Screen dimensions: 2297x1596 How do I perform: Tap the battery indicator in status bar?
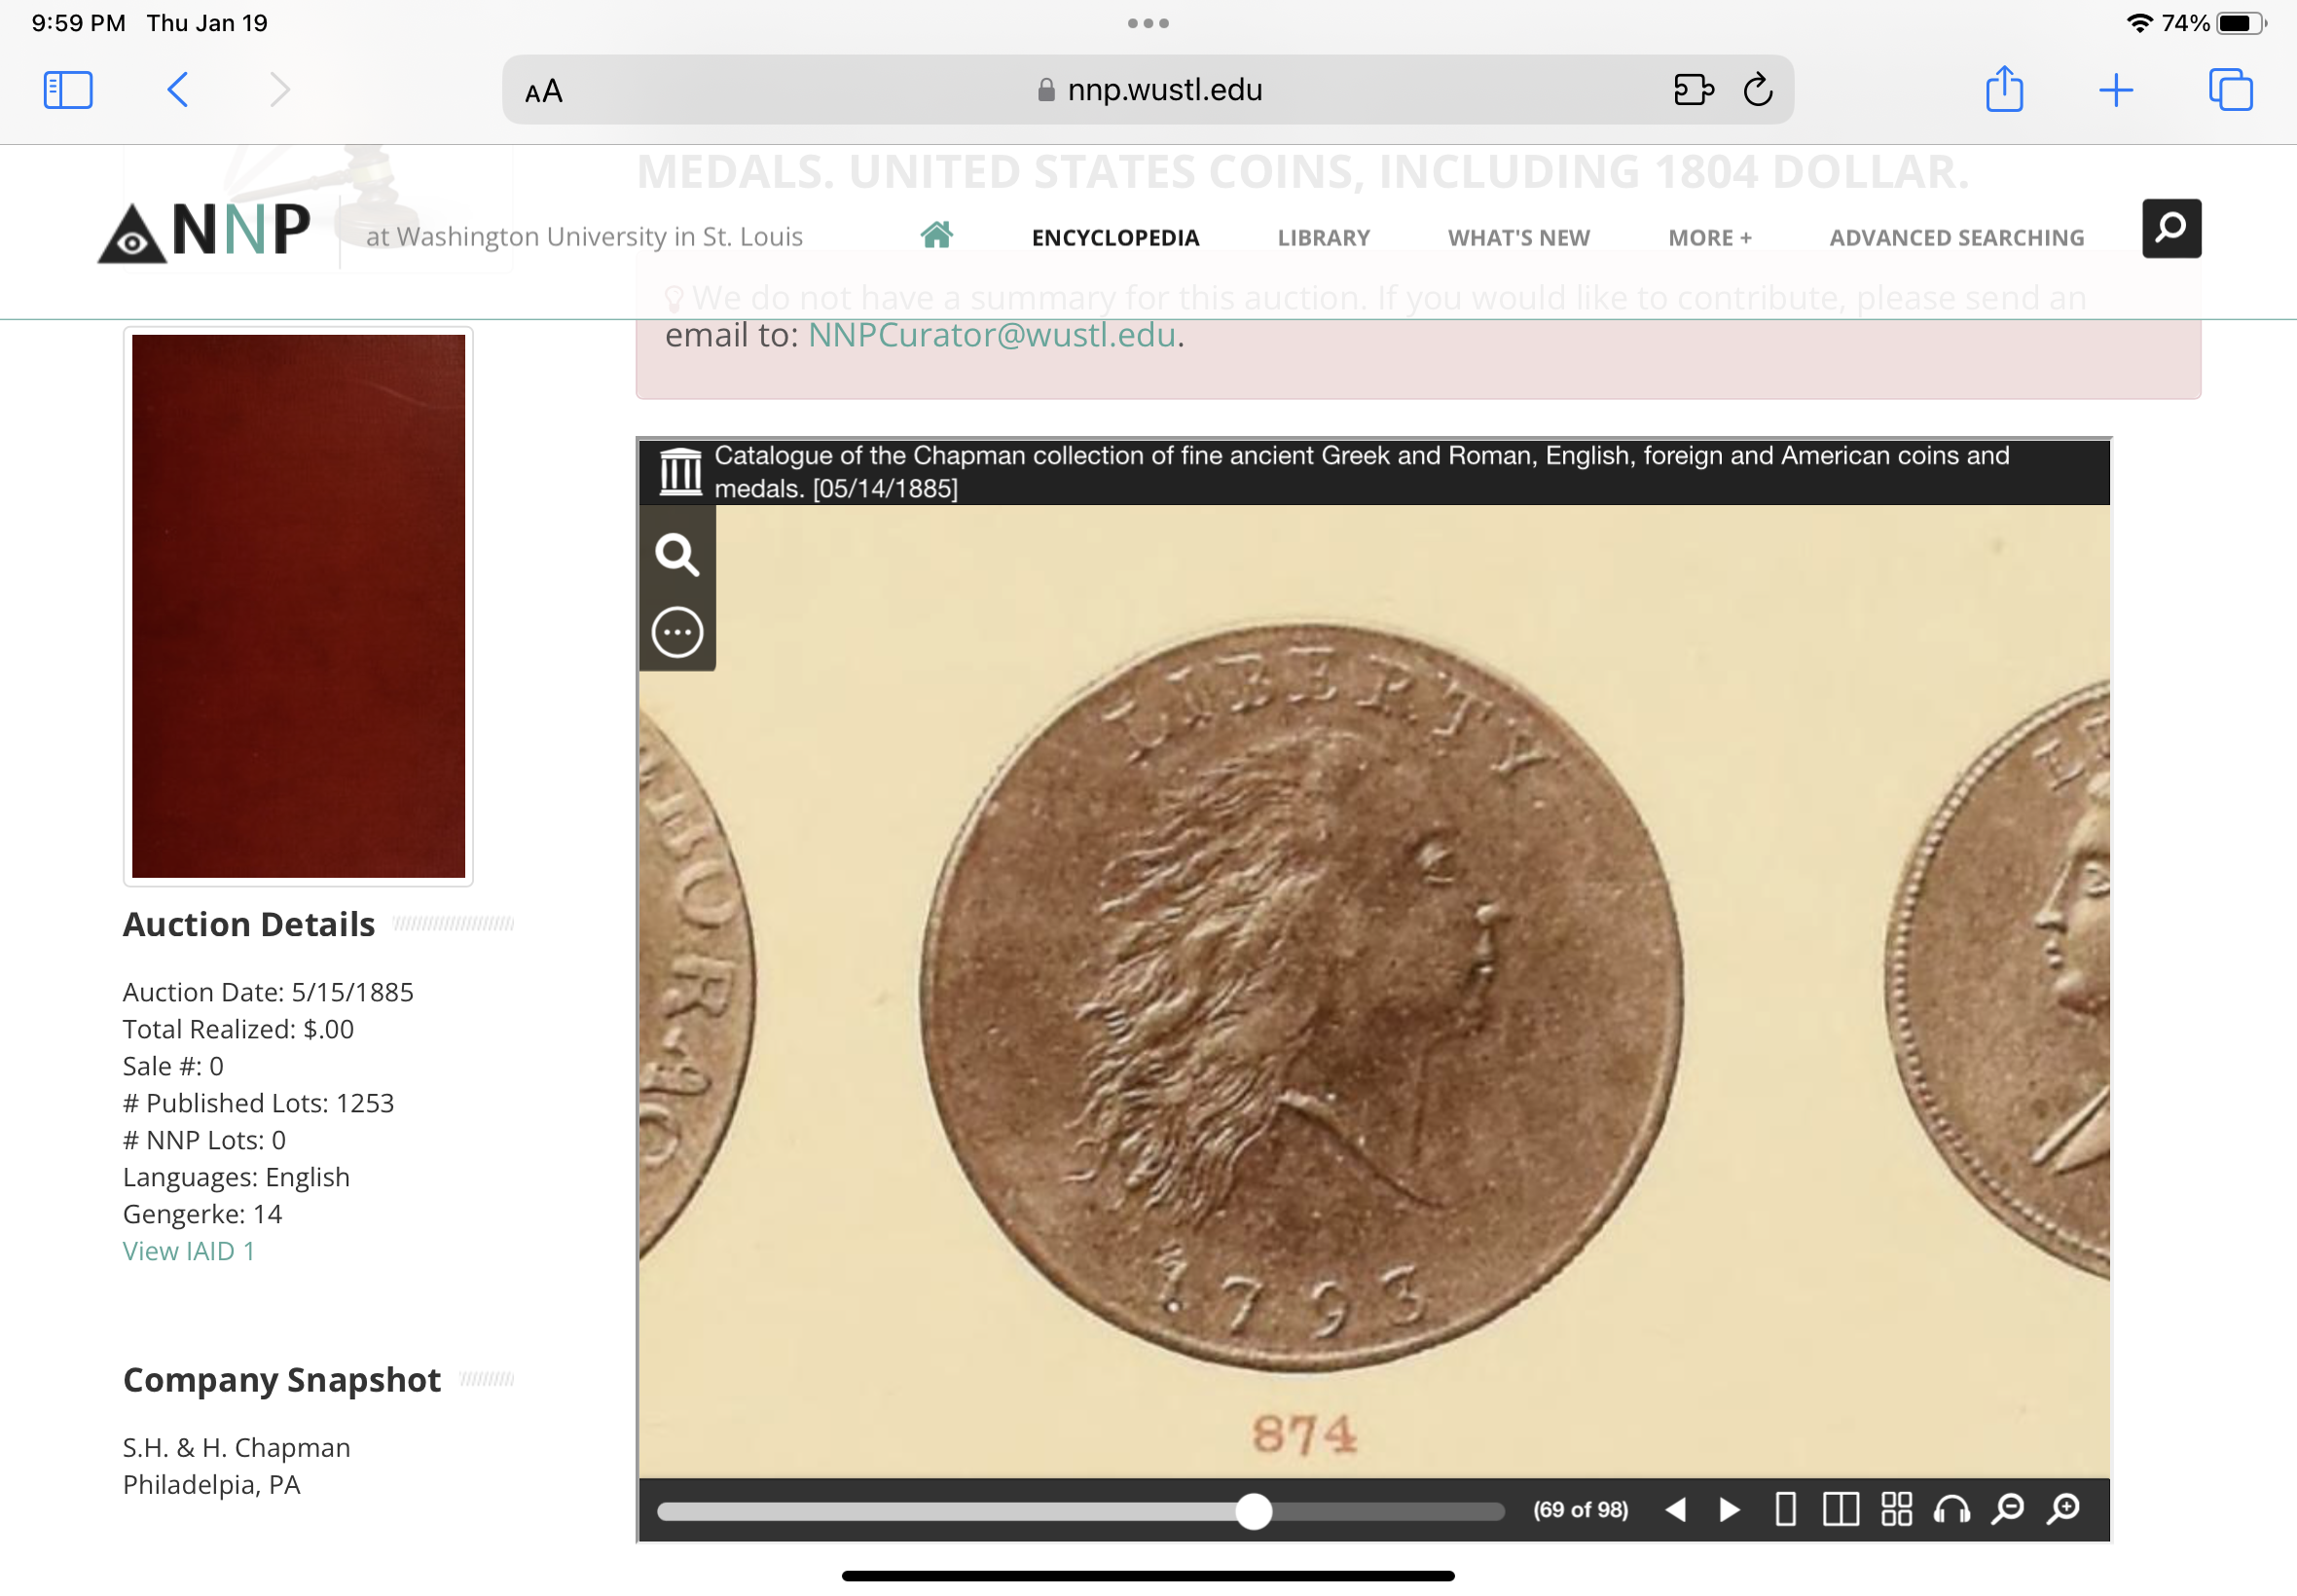click(x=2240, y=23)
